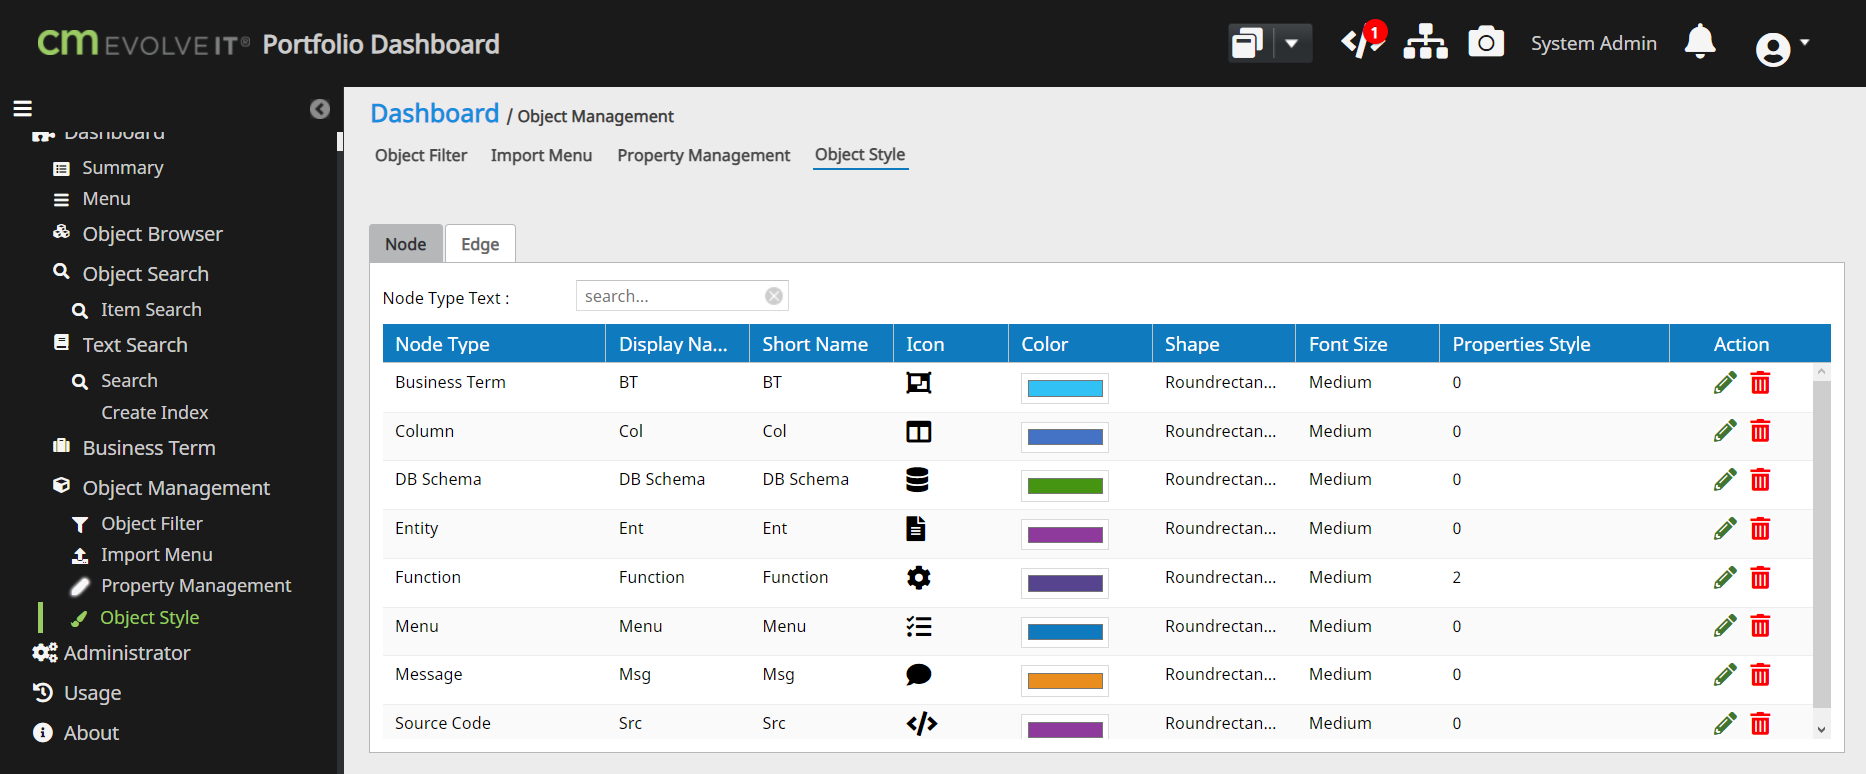Click the DB Schema green color swatch
Screen dimensions: 1866x774
pyautogui.click(x=1065, y=486)
